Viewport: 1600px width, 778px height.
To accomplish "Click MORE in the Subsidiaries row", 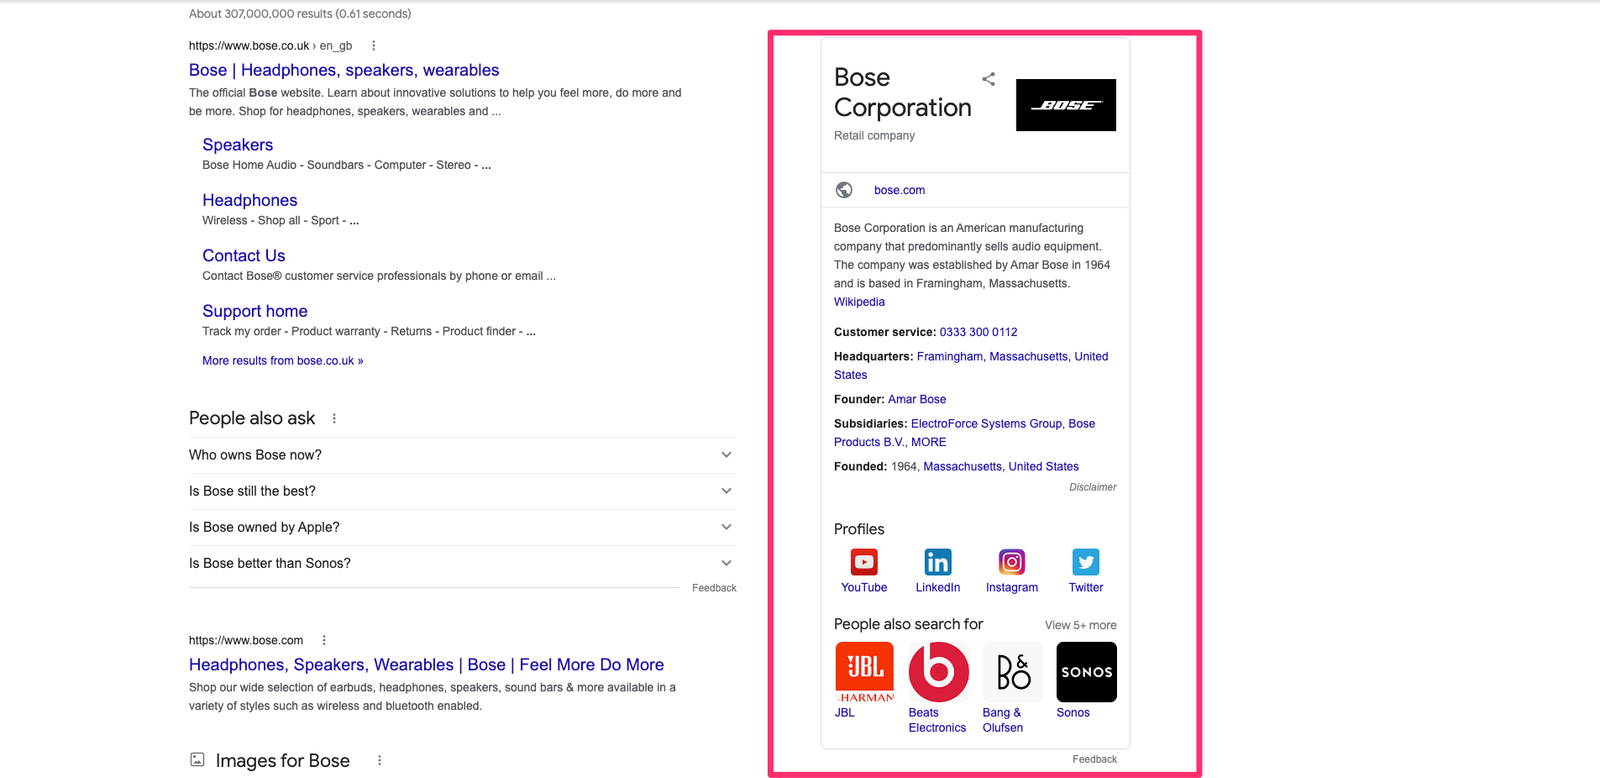I will coord(928,442).
